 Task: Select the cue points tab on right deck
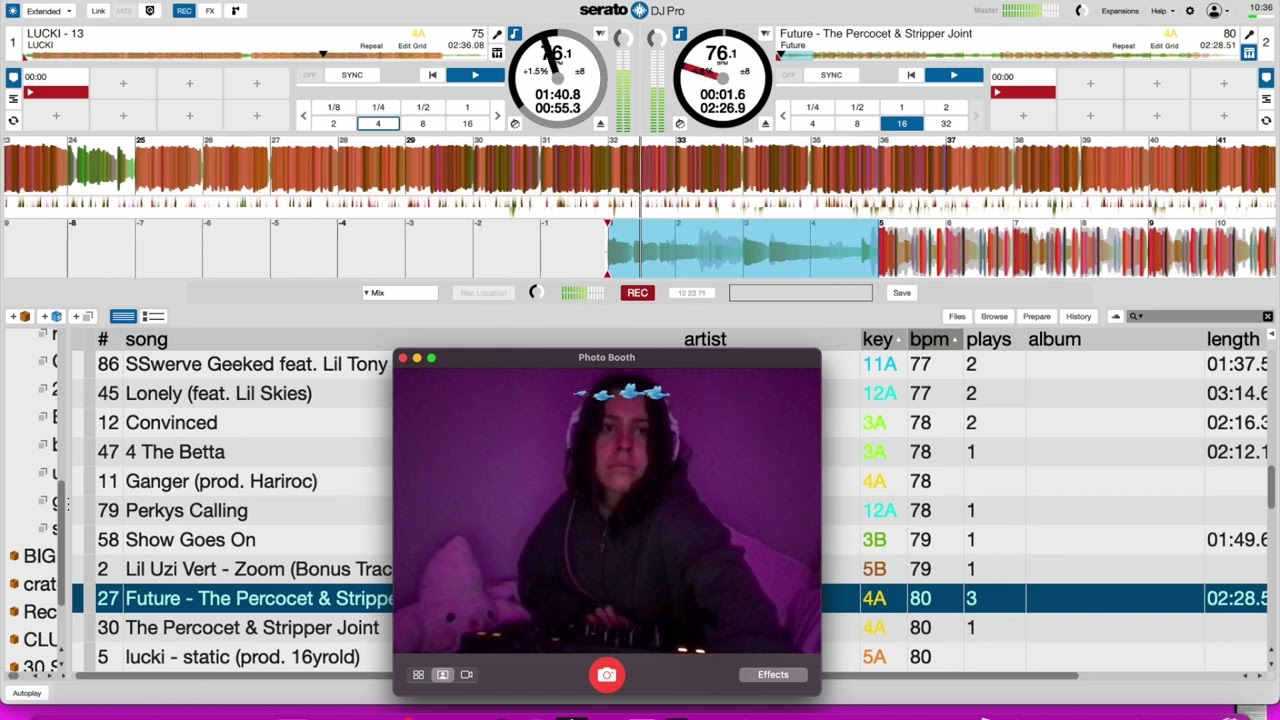[x=1267, y=77]
